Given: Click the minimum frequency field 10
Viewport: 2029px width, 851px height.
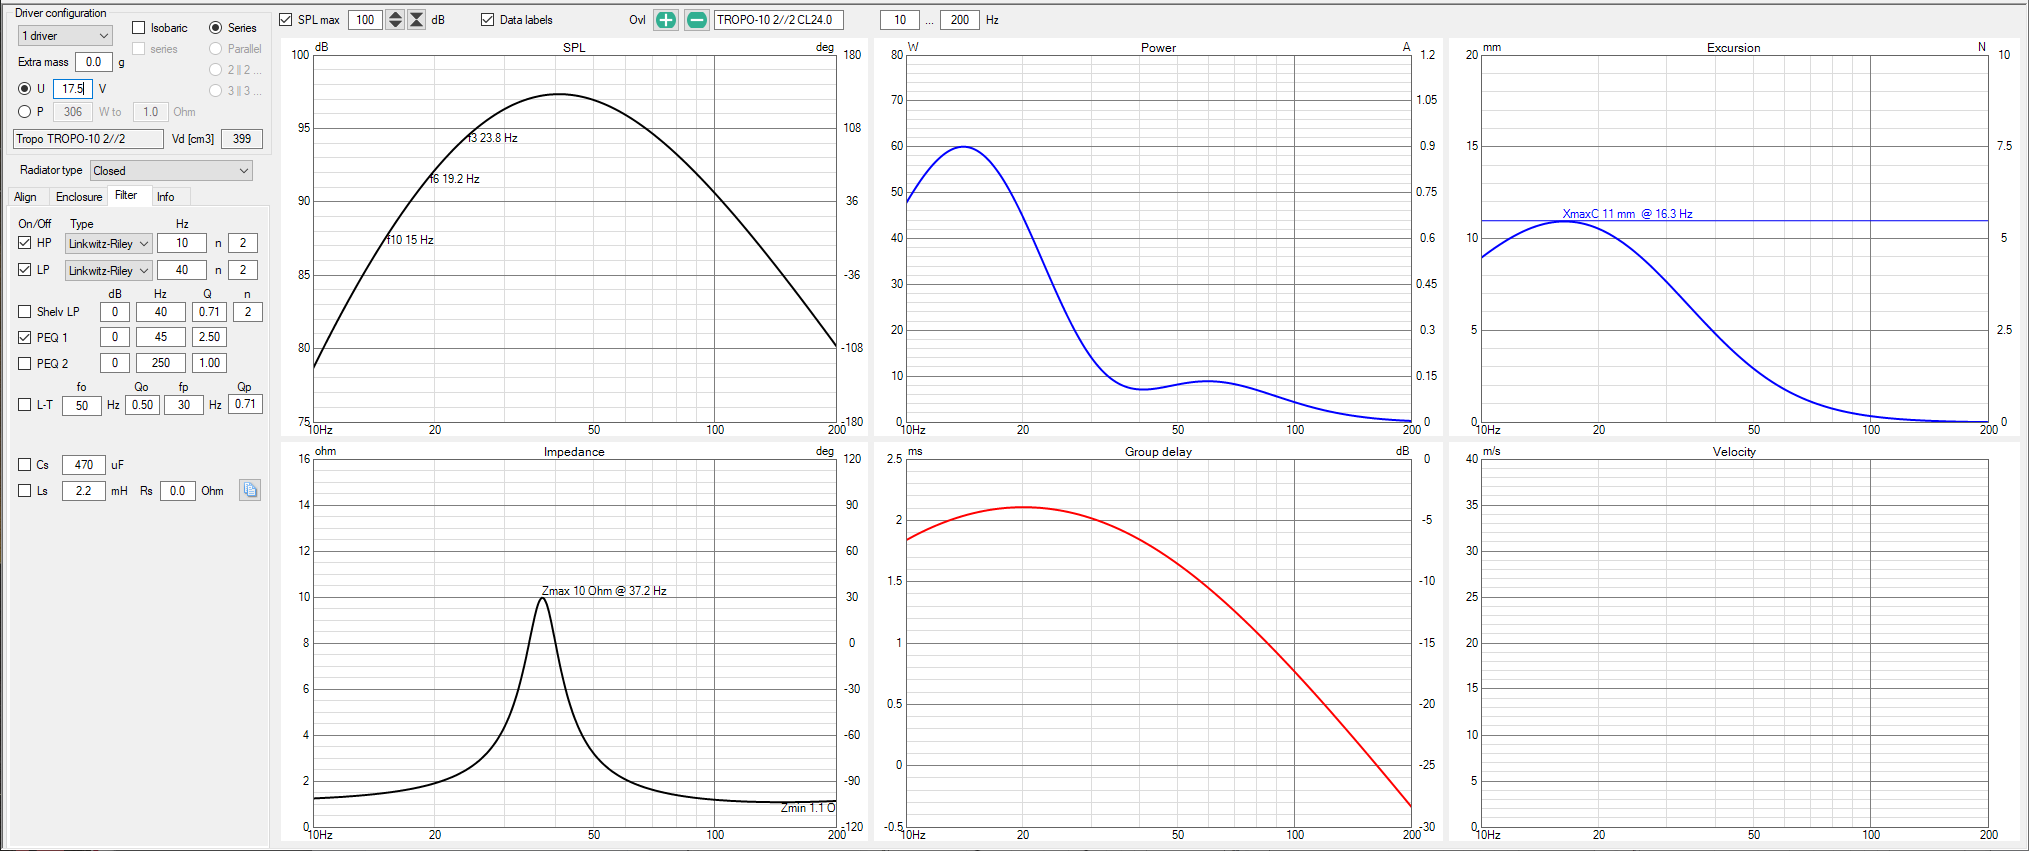Looking at the screenshot, I should pyautogui.click(x=900, y=20).
